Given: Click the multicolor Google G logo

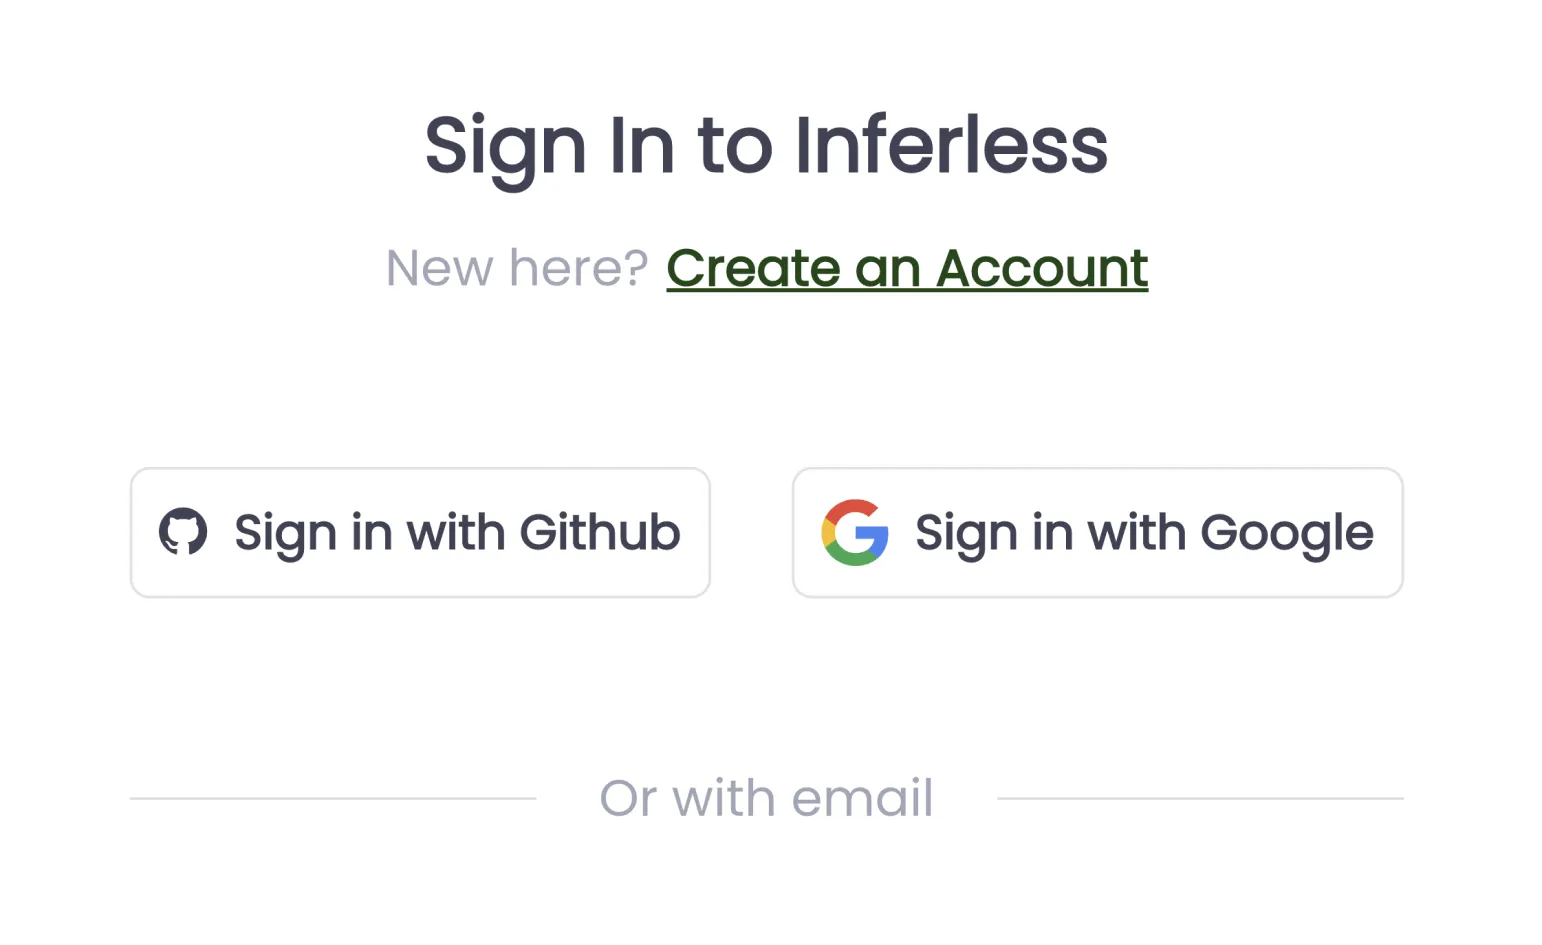Looking at the screenshot, I should click(855, 532).
